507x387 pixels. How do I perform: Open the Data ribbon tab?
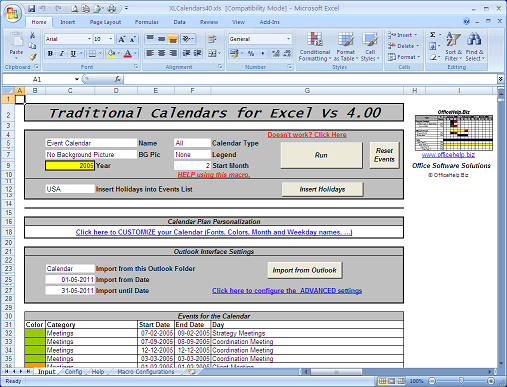pyautogui.click(x=179, y=22)
